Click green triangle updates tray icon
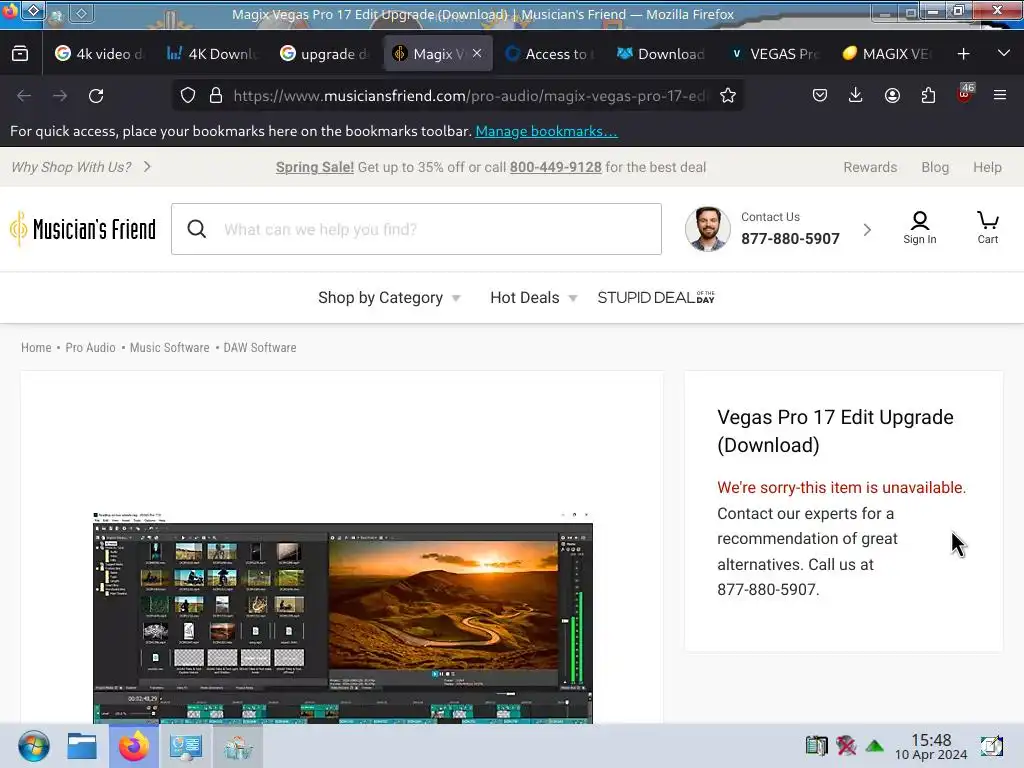 point(874,746)
